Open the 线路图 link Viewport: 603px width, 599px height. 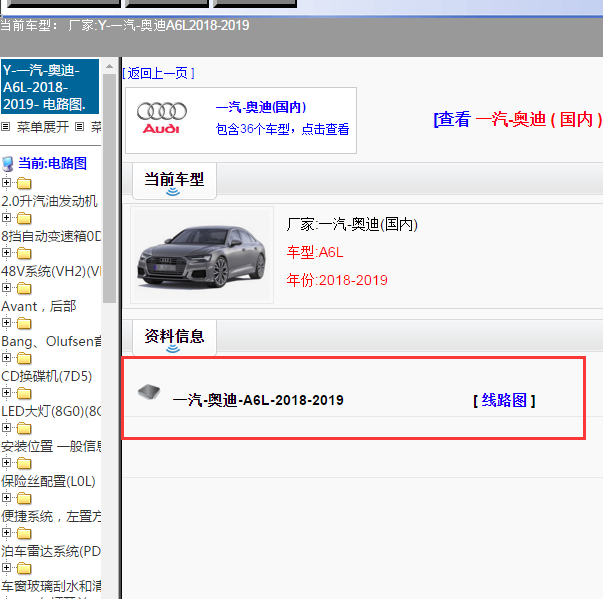[504, 401]
